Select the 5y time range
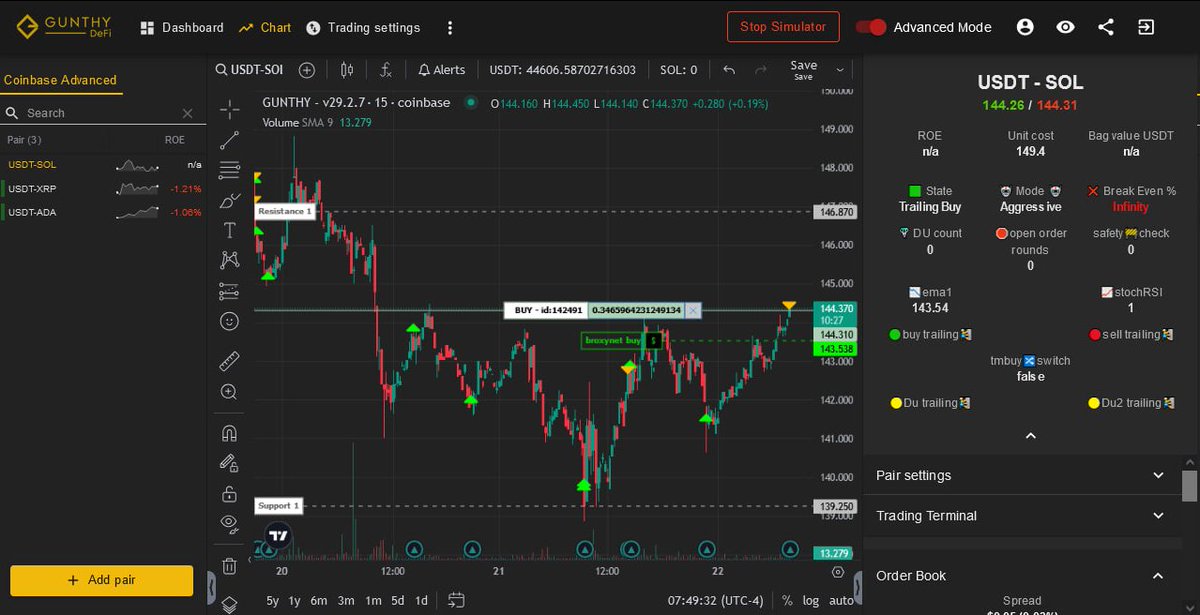 click(x=273, y=601)
